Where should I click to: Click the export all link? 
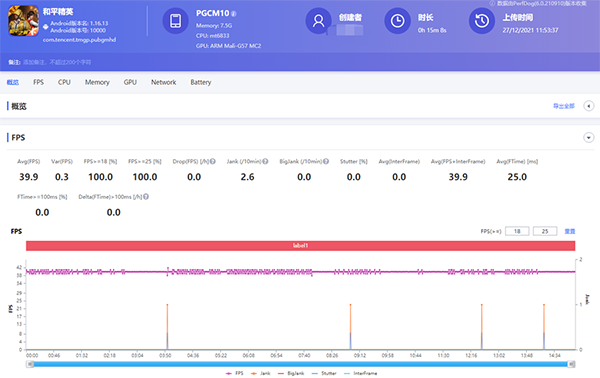point(564,106)
